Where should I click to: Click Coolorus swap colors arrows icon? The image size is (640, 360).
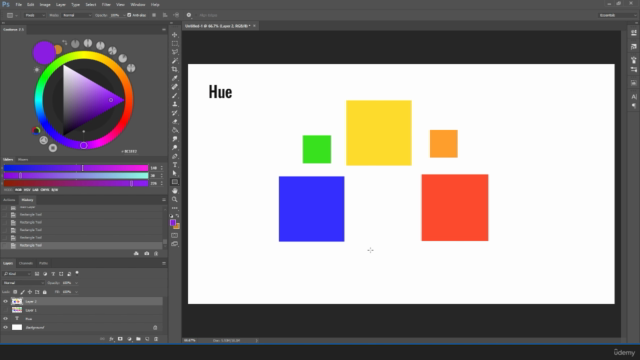(64, 42)
